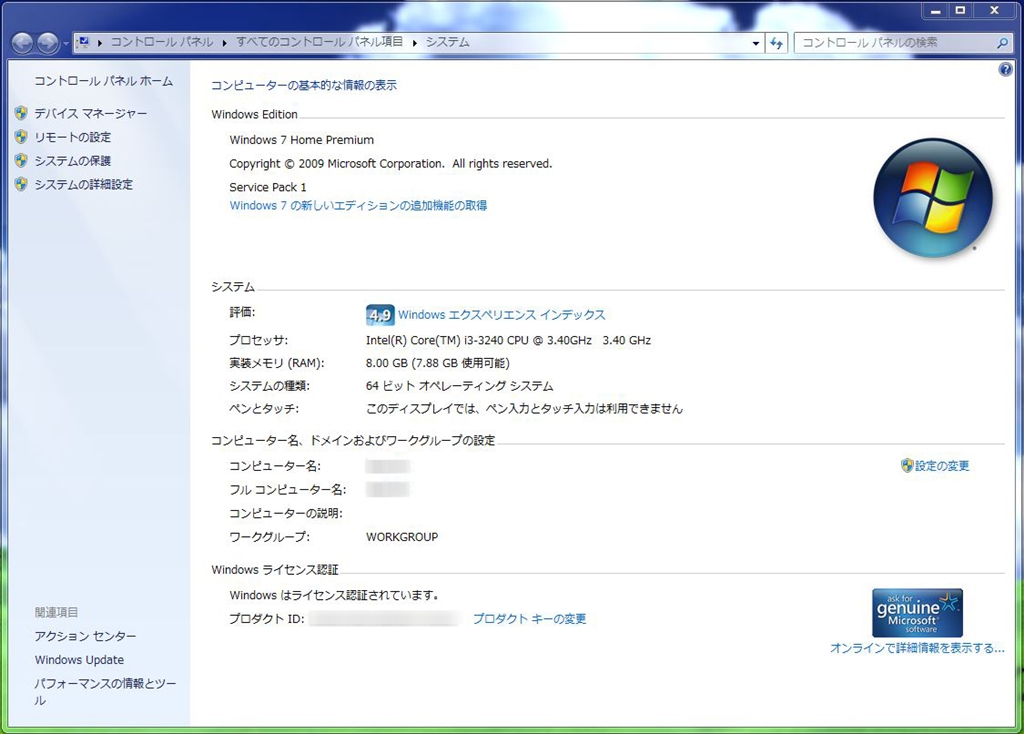Click shield icon beside システムの詳細設定
The image size is (1024, 734).
pyautogui.click(x=21, y=184)
